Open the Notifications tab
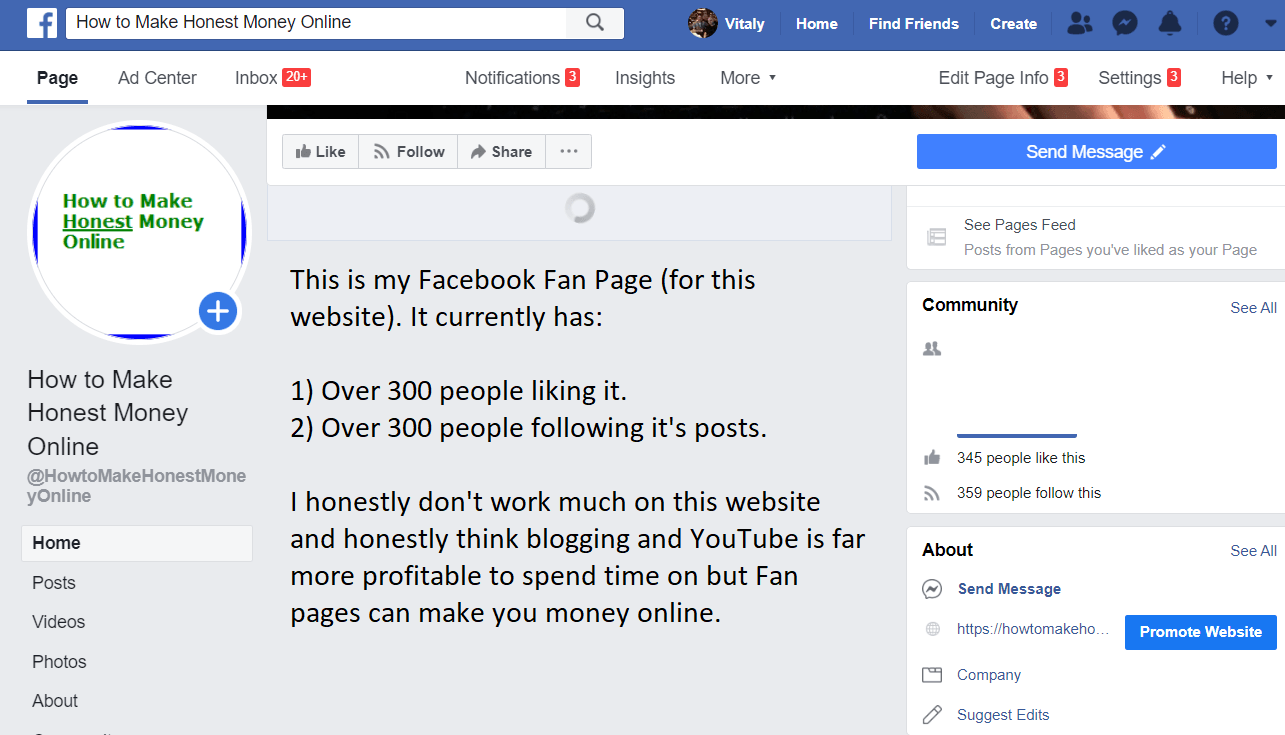The height and width of the screenshot is (735, 1285). point(522,78)
